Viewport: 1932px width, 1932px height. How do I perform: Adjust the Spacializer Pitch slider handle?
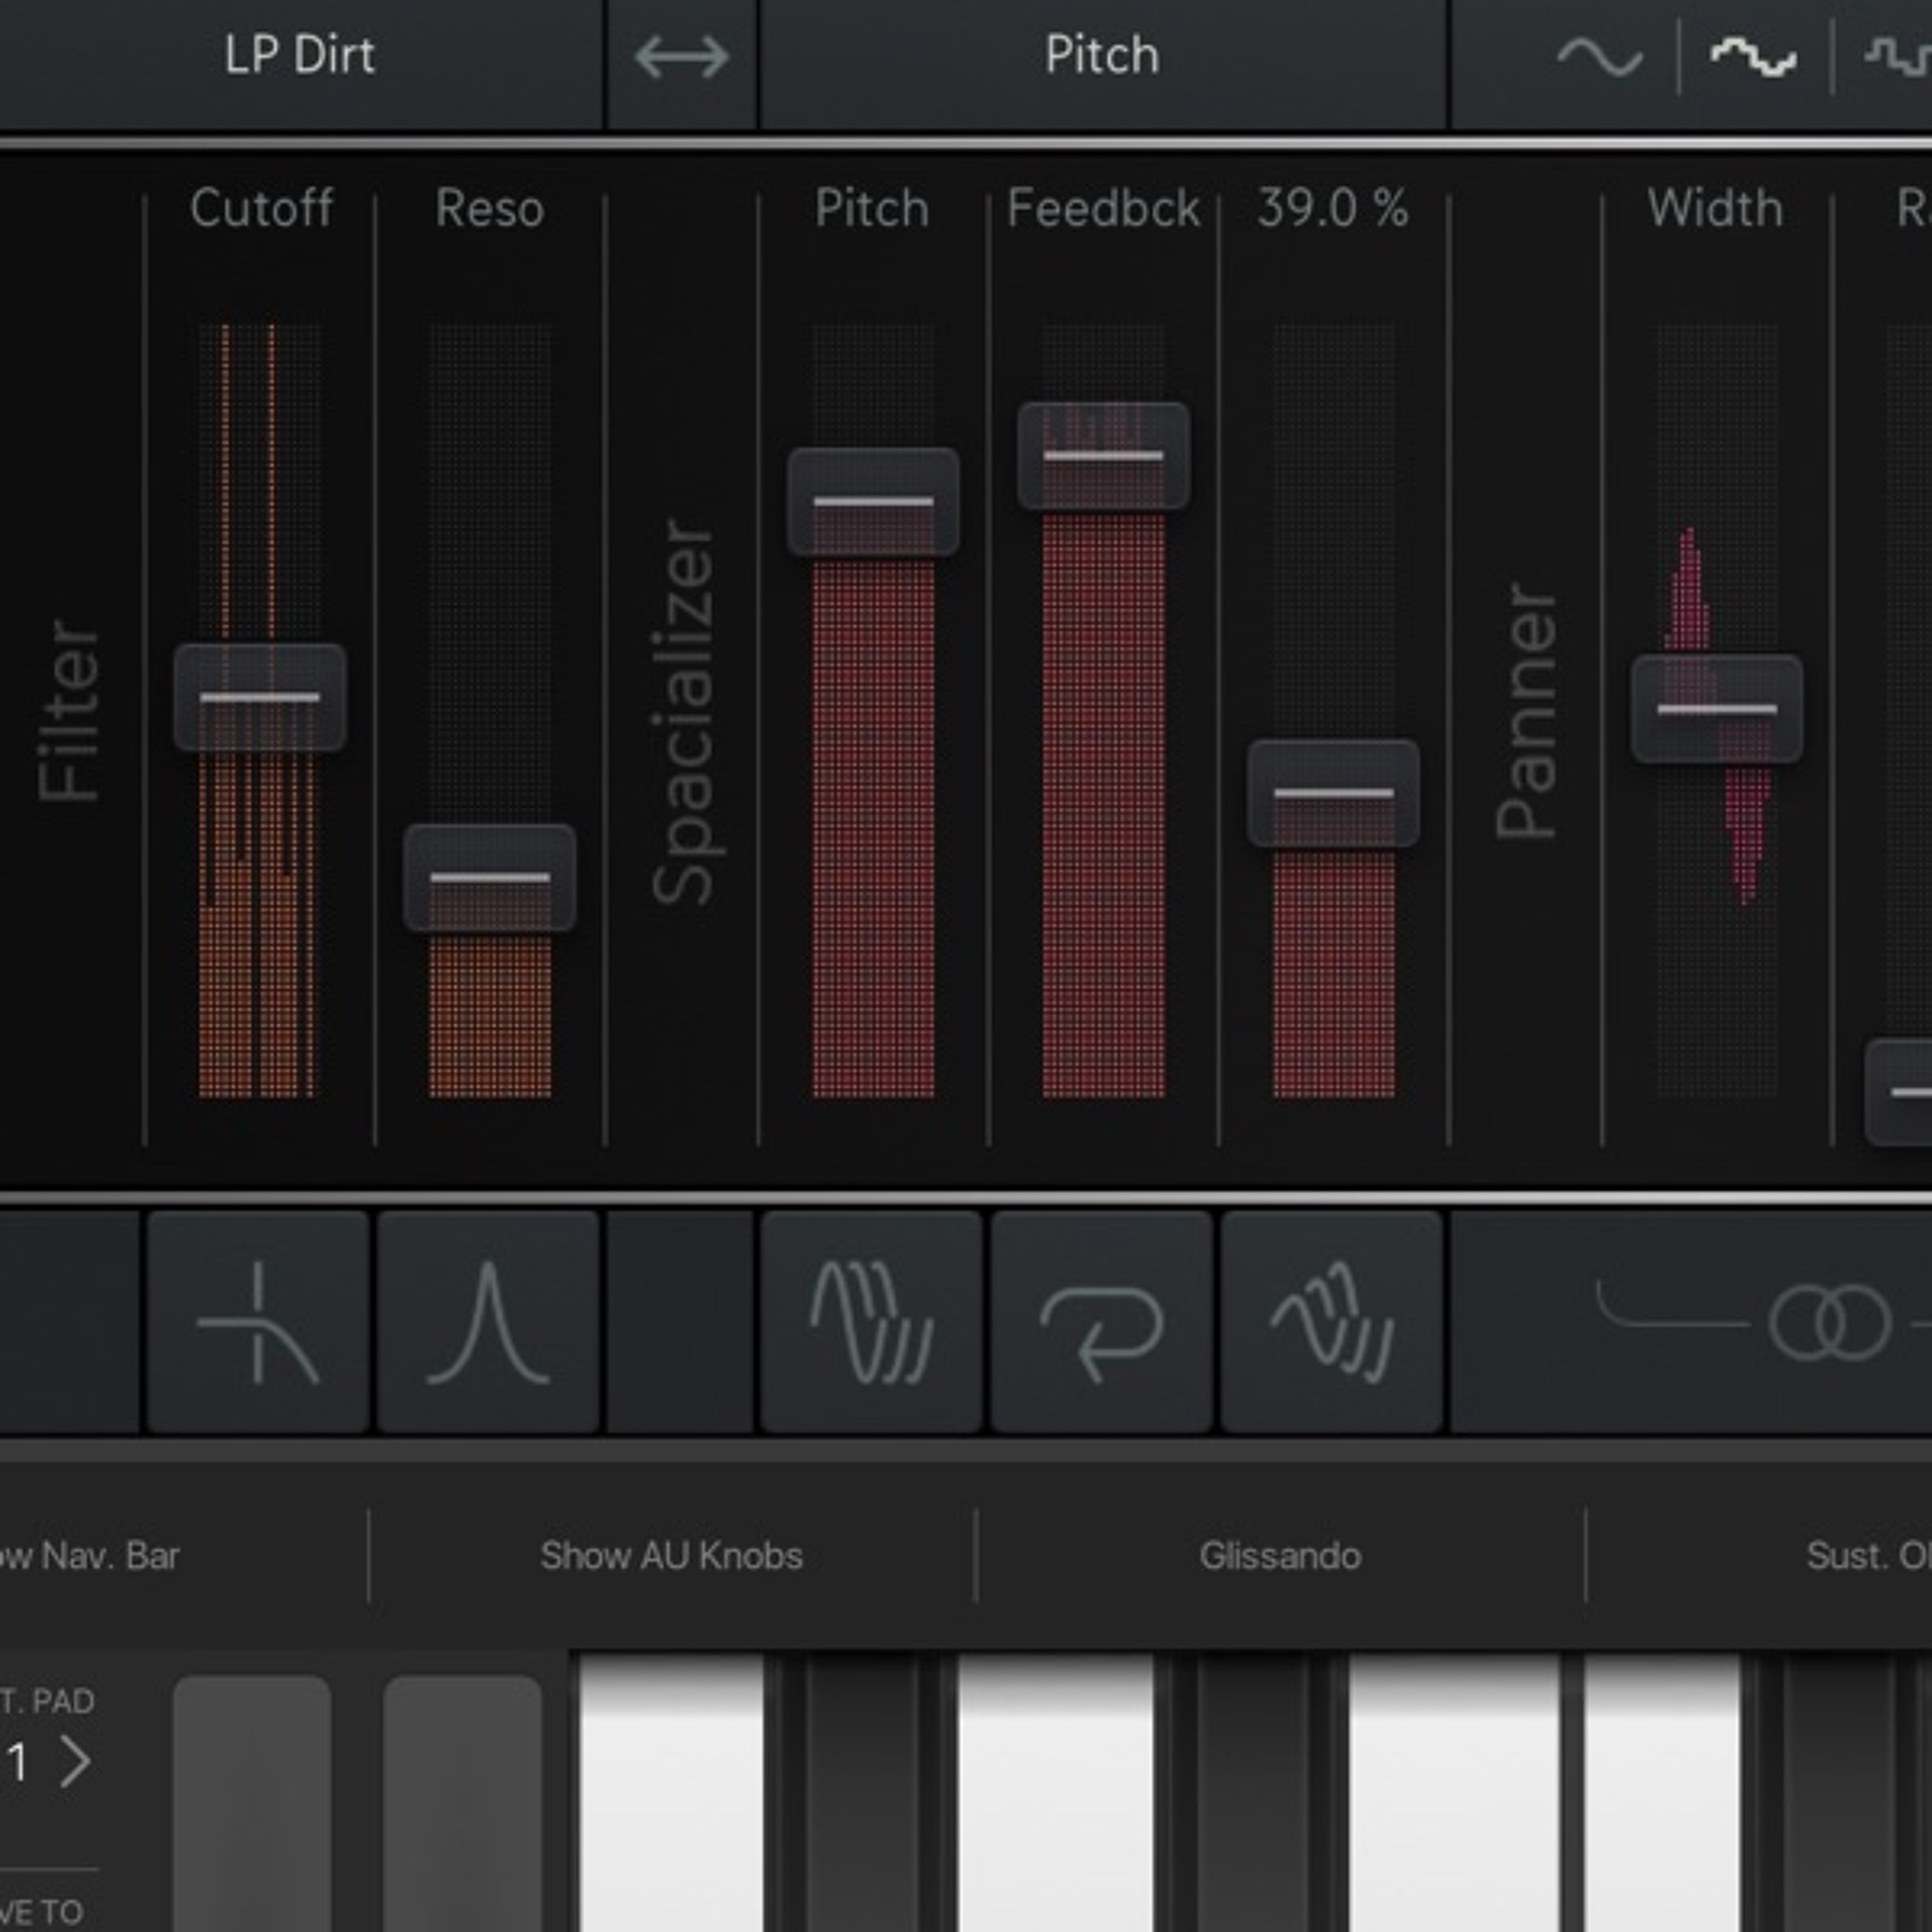tap(873, 501)
